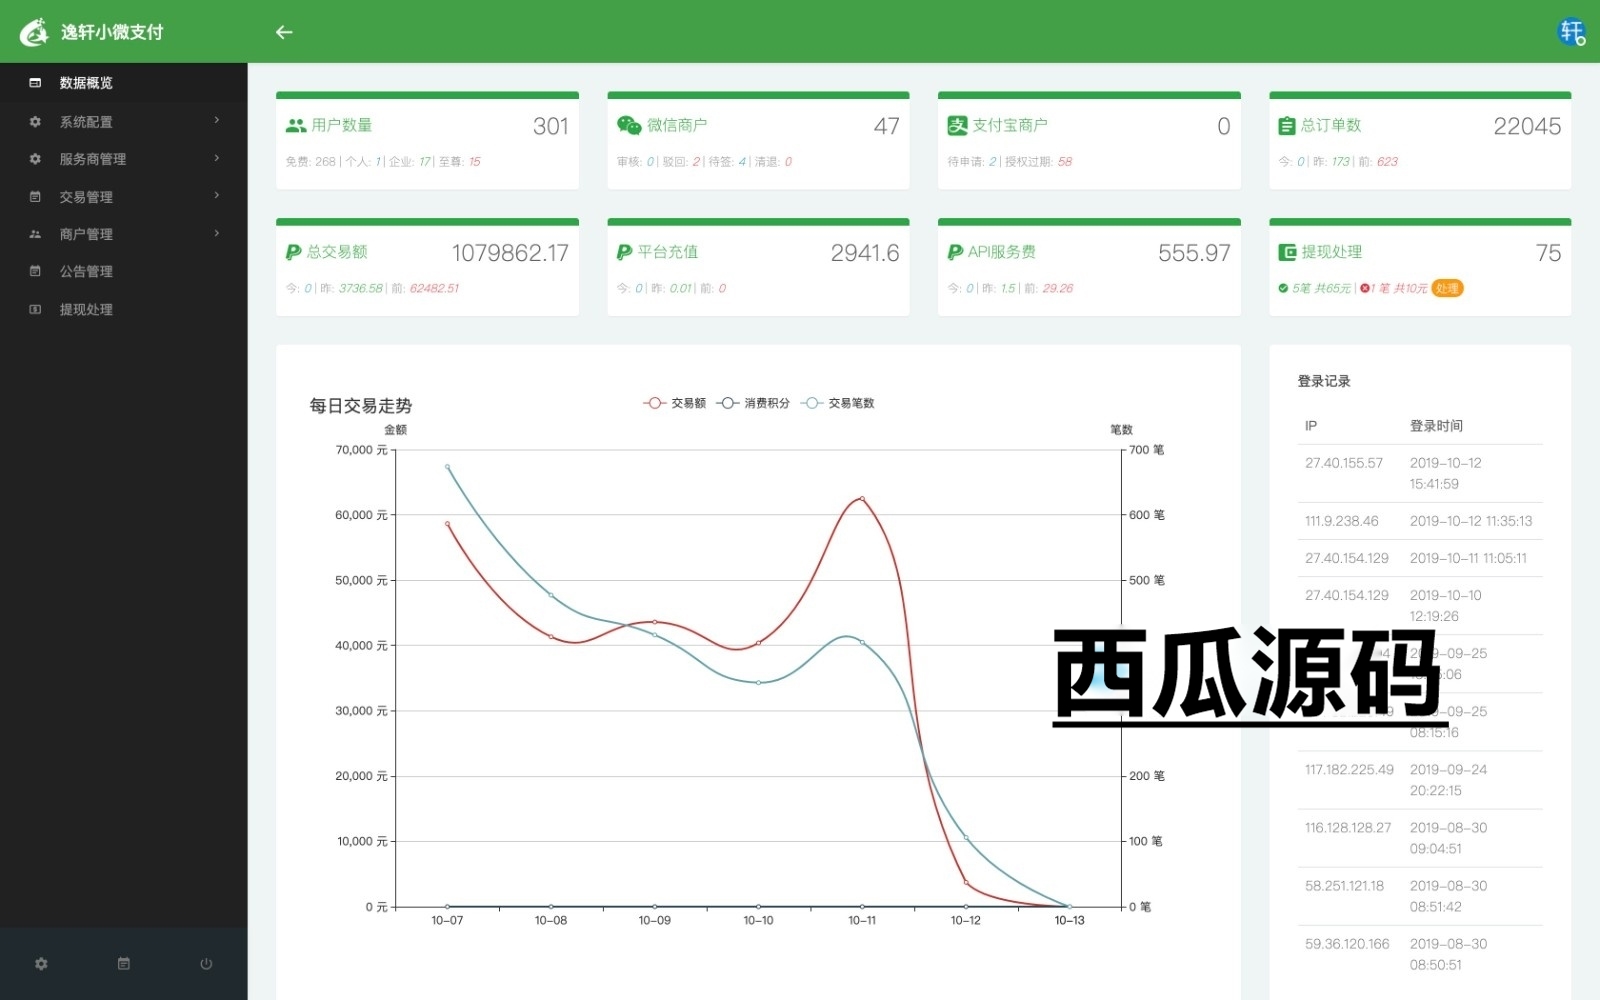
Task: Click the 总订单数 value 22045
Action: point(1527,126)
